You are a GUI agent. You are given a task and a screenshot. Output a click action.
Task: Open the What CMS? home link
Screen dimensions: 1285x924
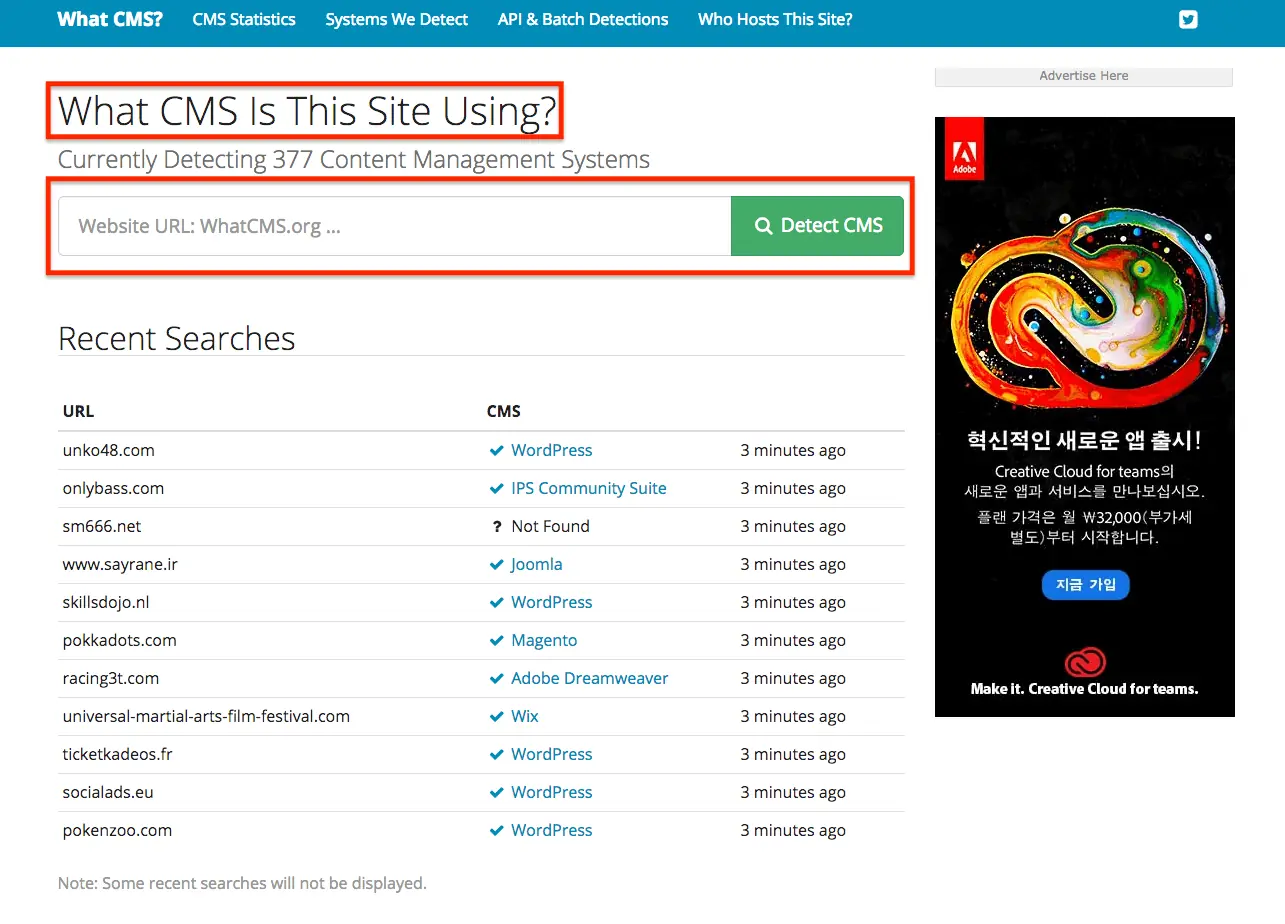110,19
